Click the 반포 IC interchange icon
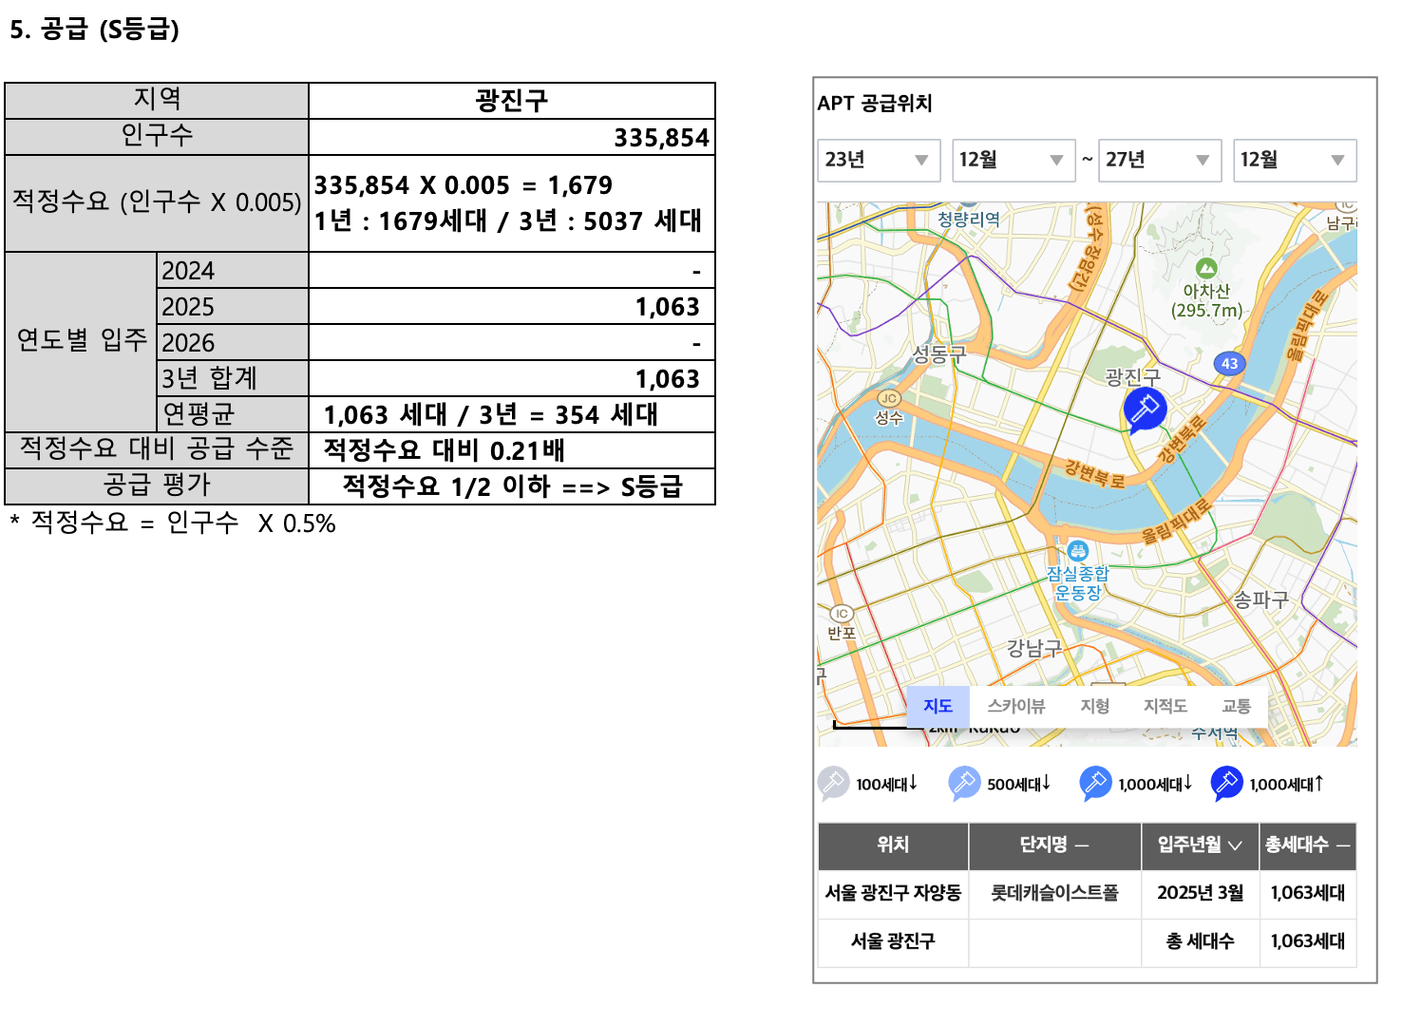 [x=842, y=613]
